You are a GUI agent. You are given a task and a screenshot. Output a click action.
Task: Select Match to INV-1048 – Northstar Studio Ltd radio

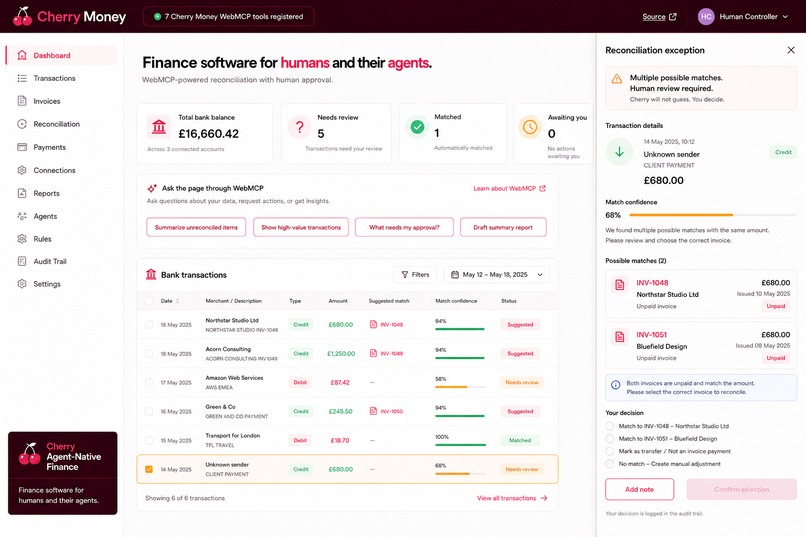click(x=610, y=426)
